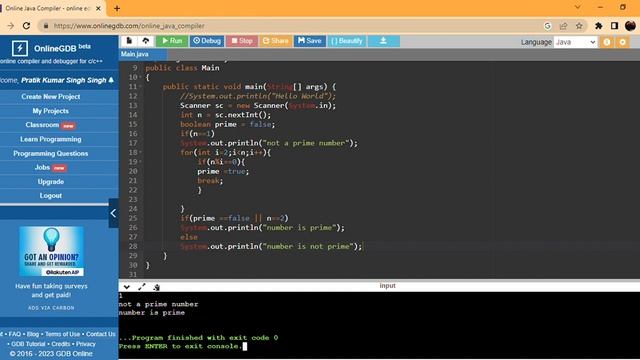Open the GDB Tutorial footer link
Screen dimensions: 640x360
tap(29, 344)
